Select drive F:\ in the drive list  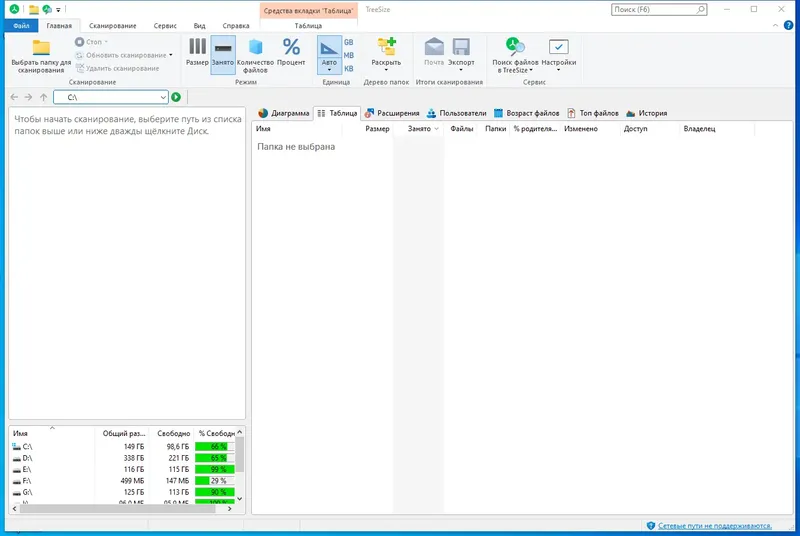click(x=121, y=481)
